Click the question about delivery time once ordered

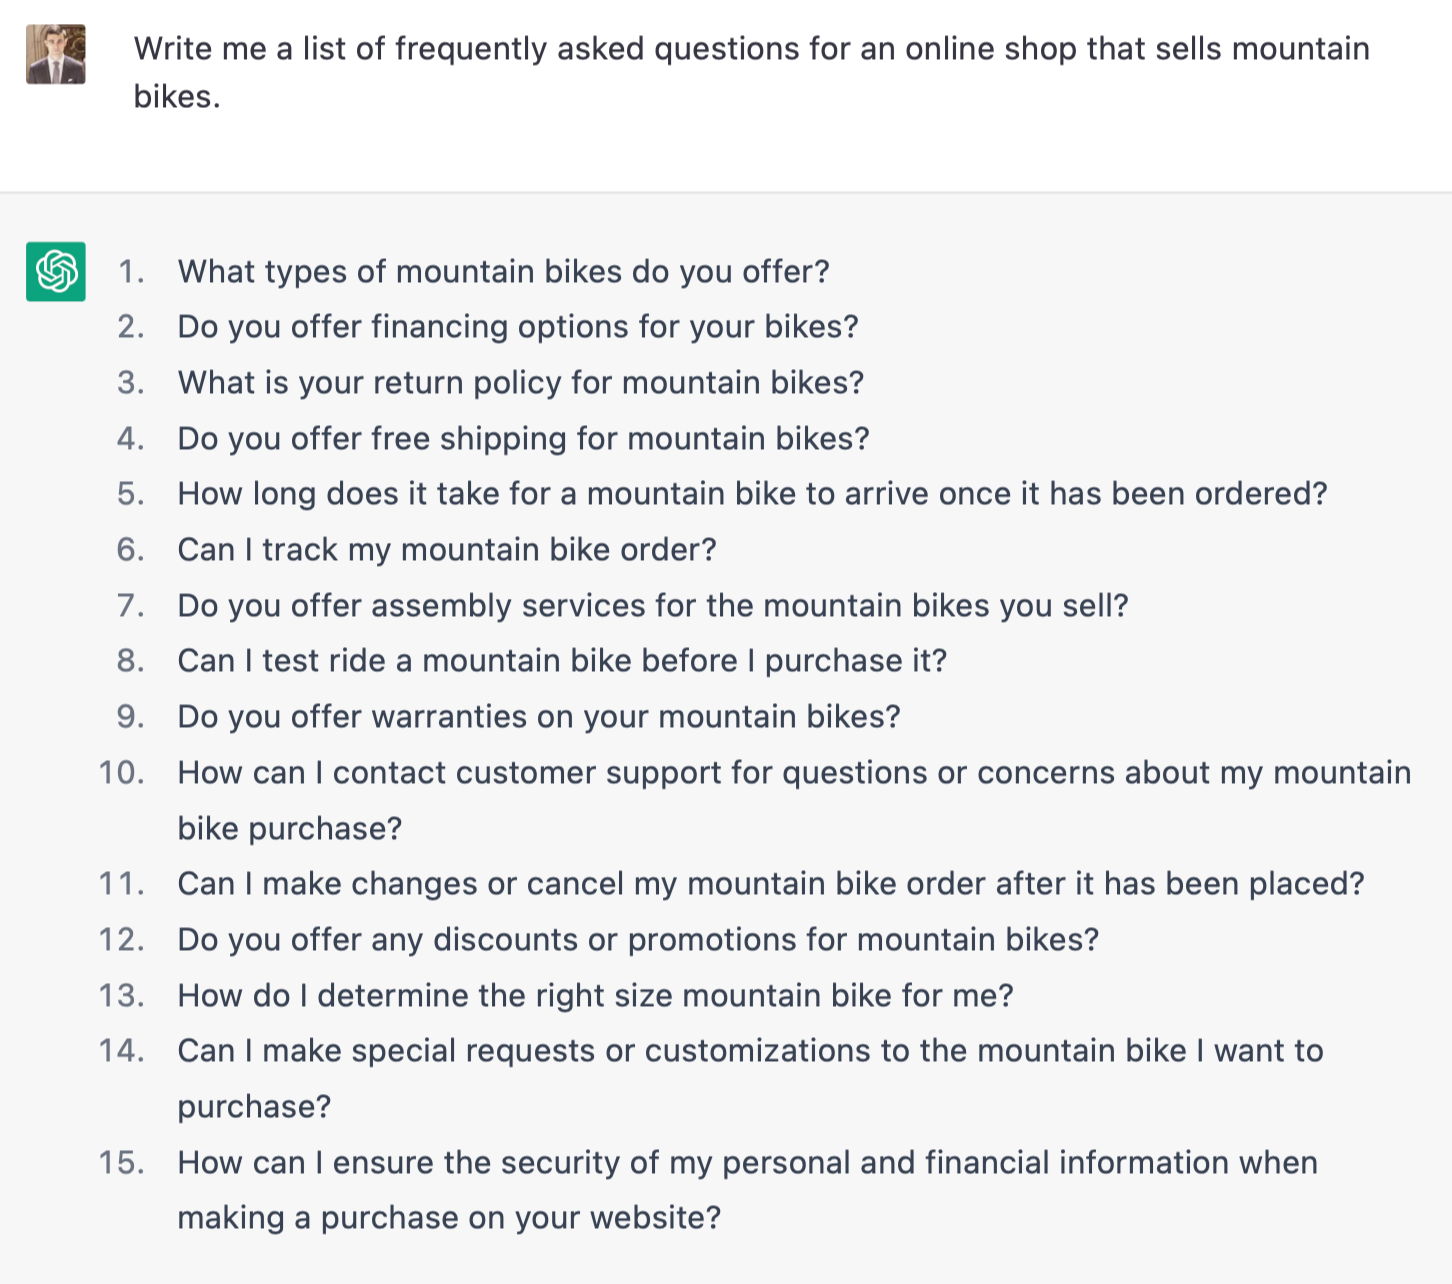coord(752,494)
